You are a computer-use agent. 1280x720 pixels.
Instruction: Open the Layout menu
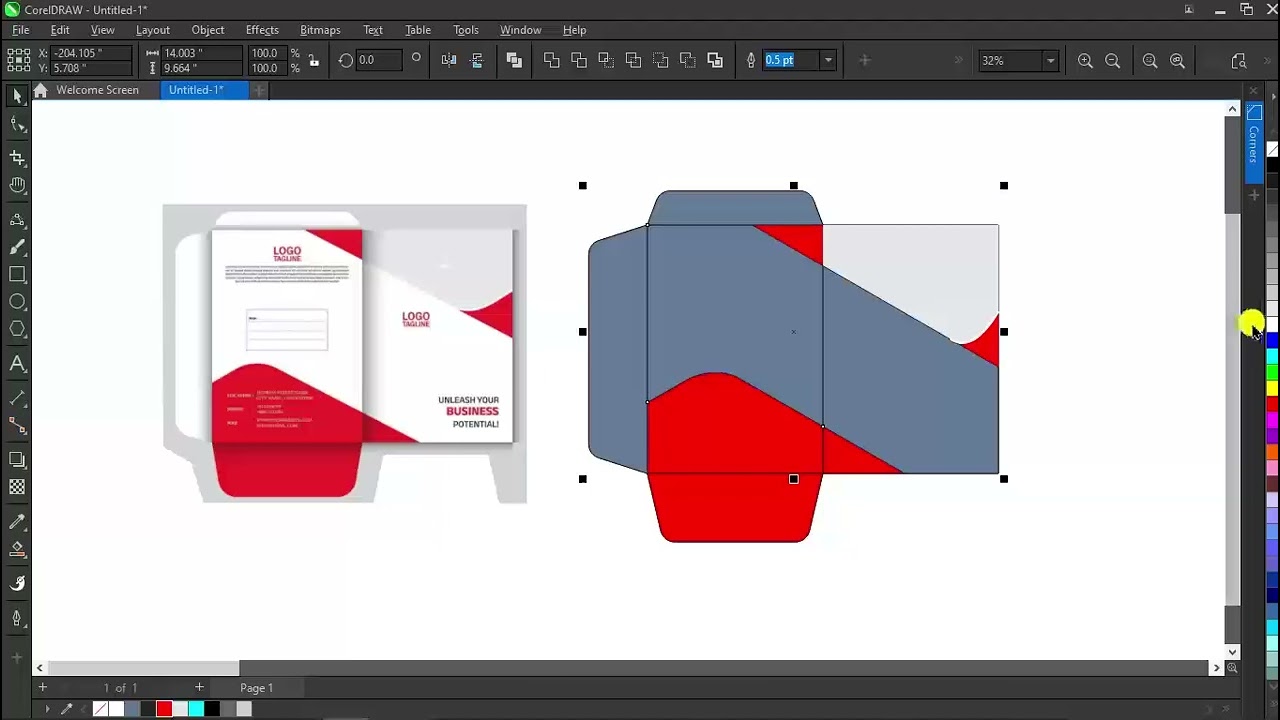click(153, 30)
